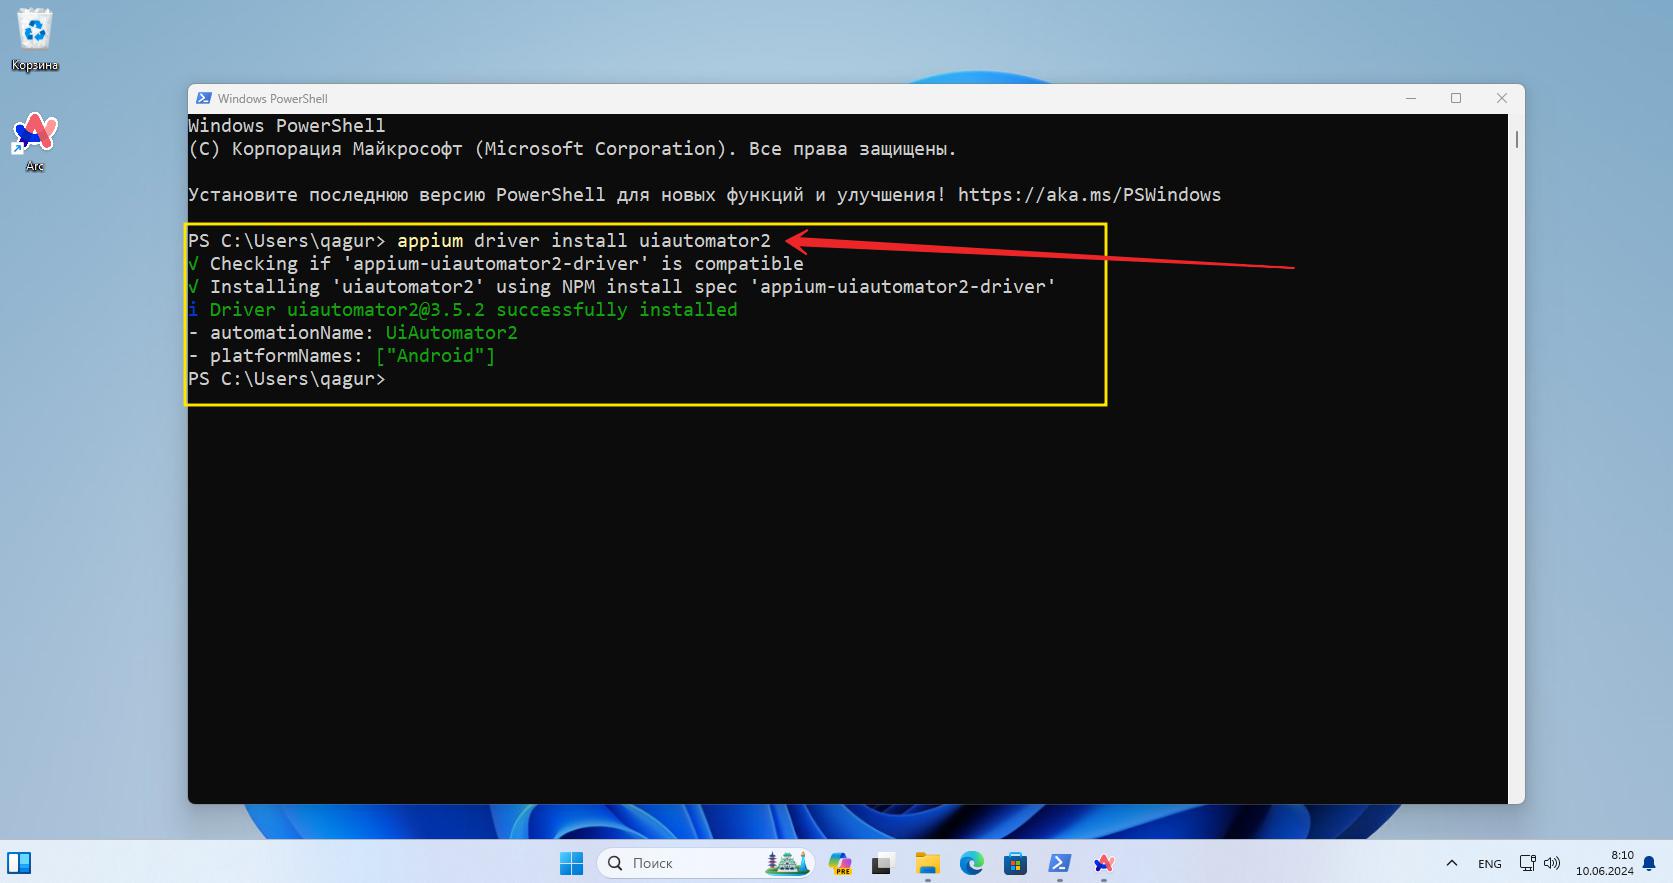
Task: Show hidden system tray icons
Action: coord(1452,863)
